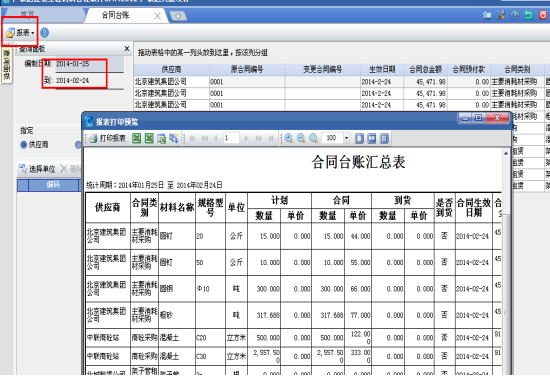This screenshot has height=376, width=550.
Task: Close the query panel with its X
Action: coord(127,49)
